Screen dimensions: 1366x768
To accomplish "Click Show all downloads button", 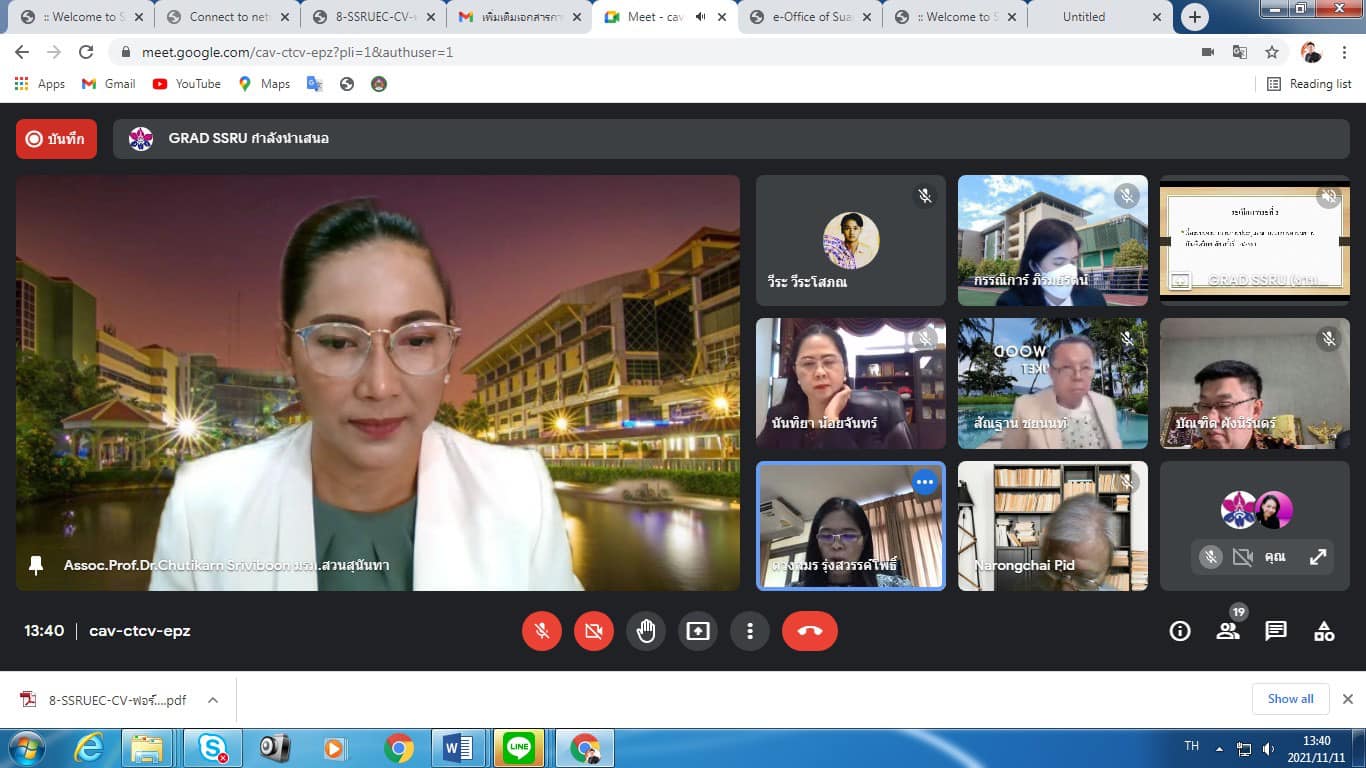I will 1290,699.
